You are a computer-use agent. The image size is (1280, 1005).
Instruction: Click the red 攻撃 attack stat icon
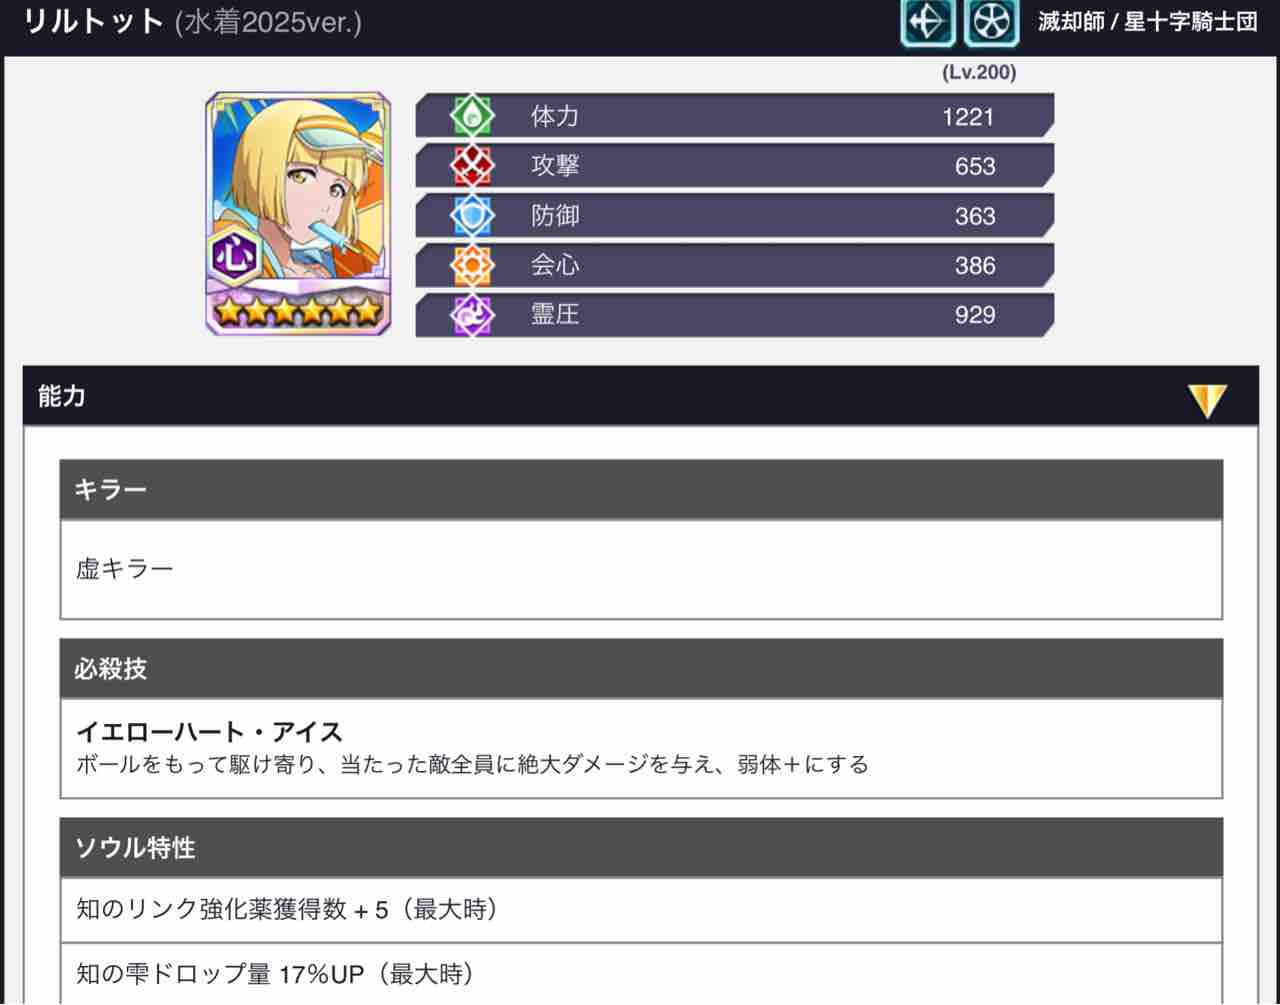[471, 166]
